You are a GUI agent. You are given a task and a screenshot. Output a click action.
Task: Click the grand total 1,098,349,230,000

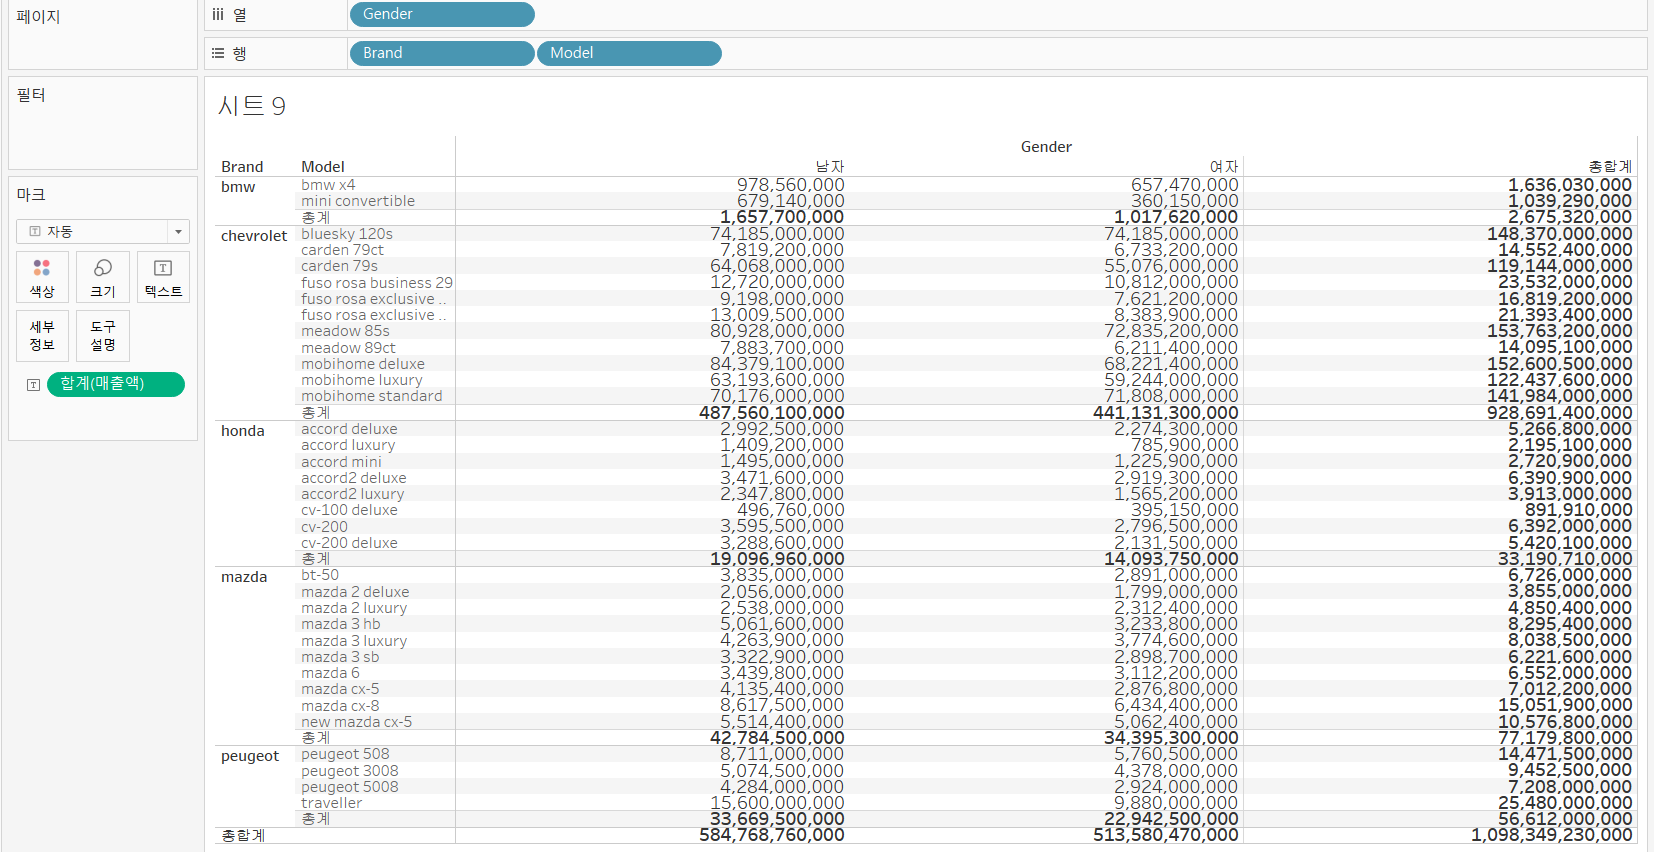(1552, 835)
